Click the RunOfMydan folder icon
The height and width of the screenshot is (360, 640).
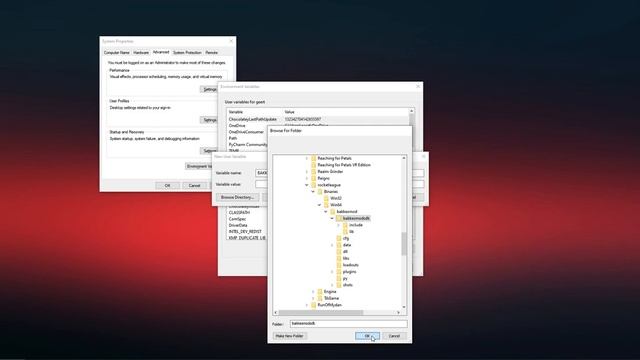314,305
